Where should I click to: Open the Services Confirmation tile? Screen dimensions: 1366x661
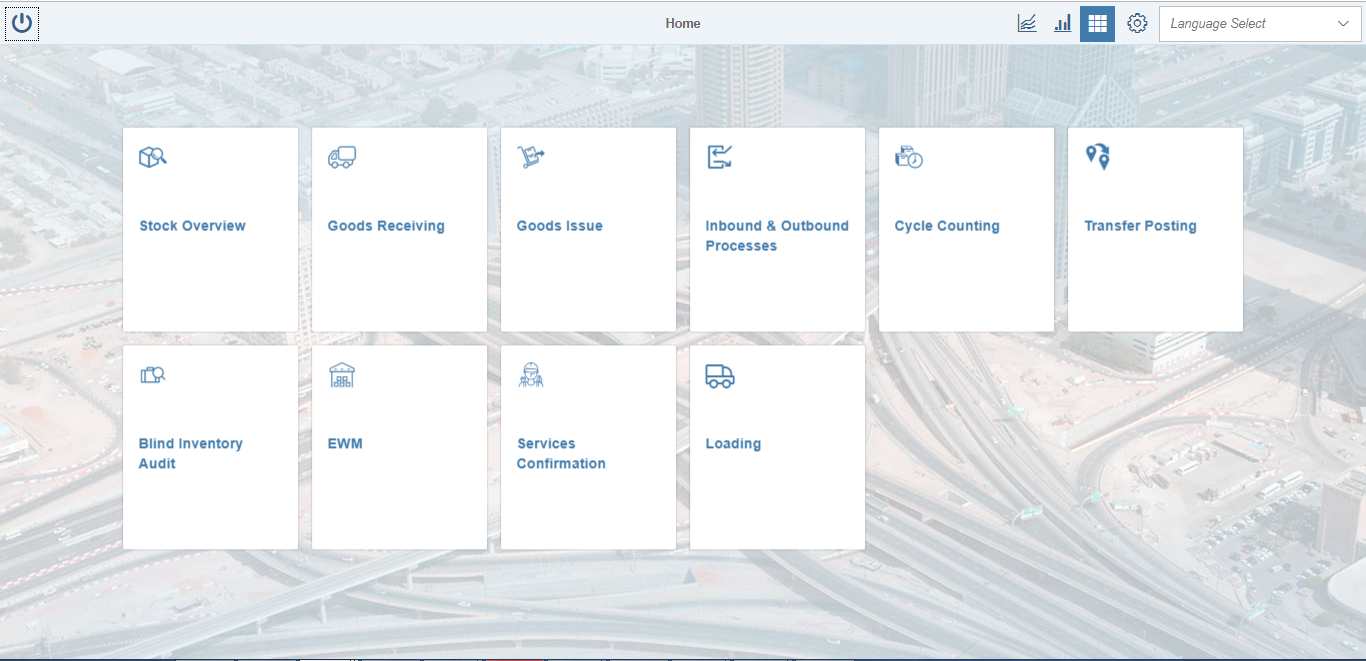[x=588, y=446]
